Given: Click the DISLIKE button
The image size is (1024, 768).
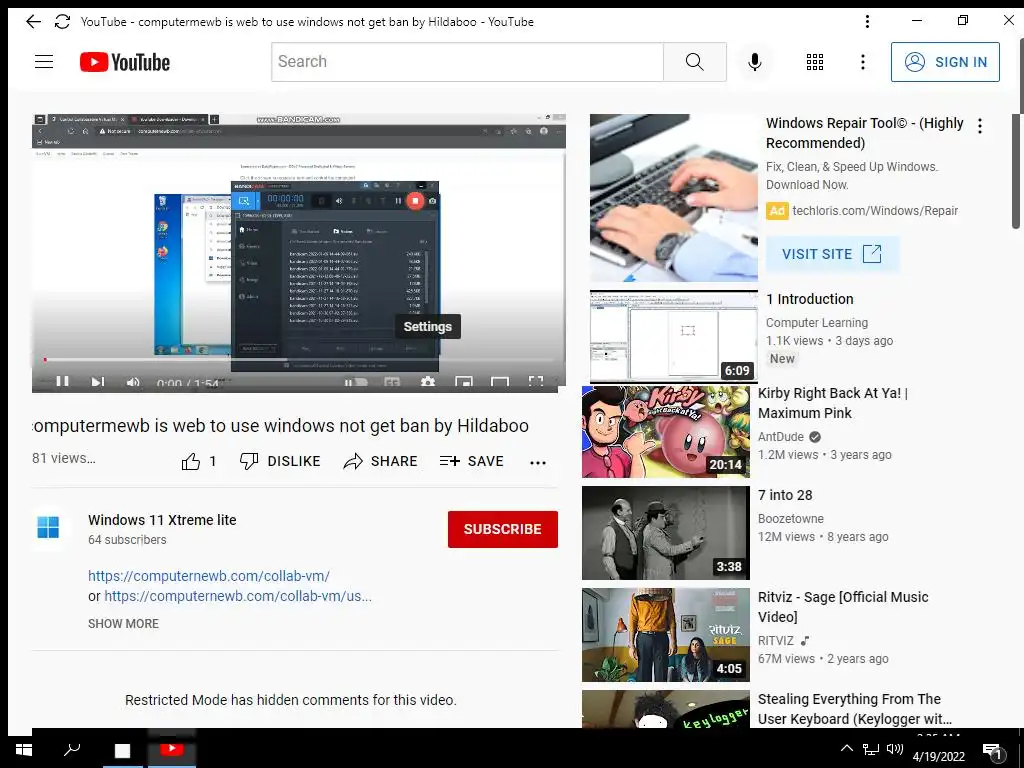Looking at the screenshot, I should pyautogui.click(x=280, y=461).
